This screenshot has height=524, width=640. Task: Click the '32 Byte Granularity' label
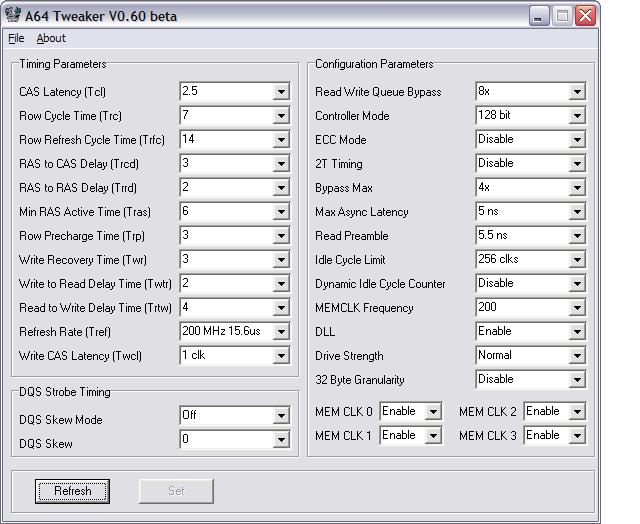360,380
